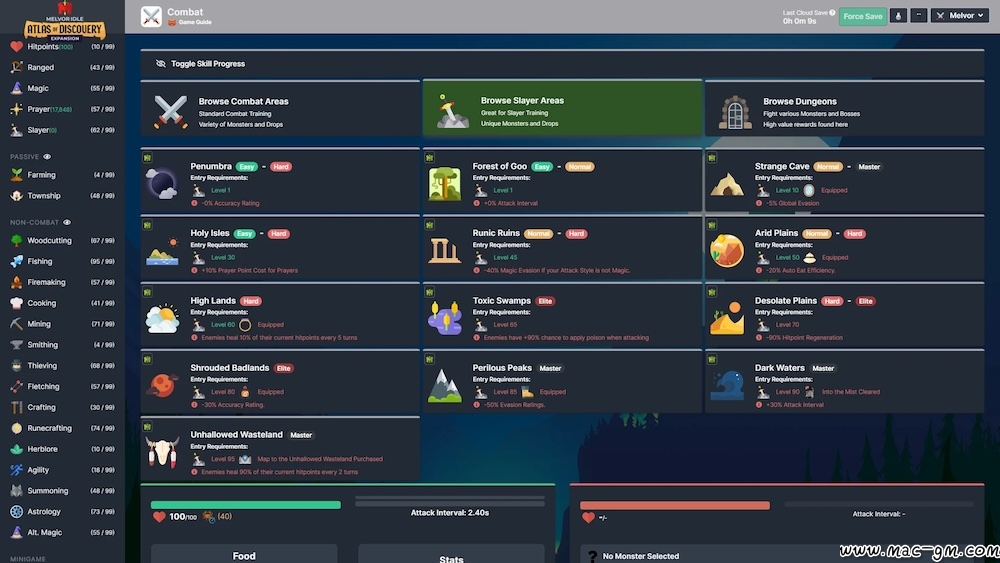Select the Holy Isles slayer area
Viewport: 1000px width, 563px height.
(x=280, y=248)
